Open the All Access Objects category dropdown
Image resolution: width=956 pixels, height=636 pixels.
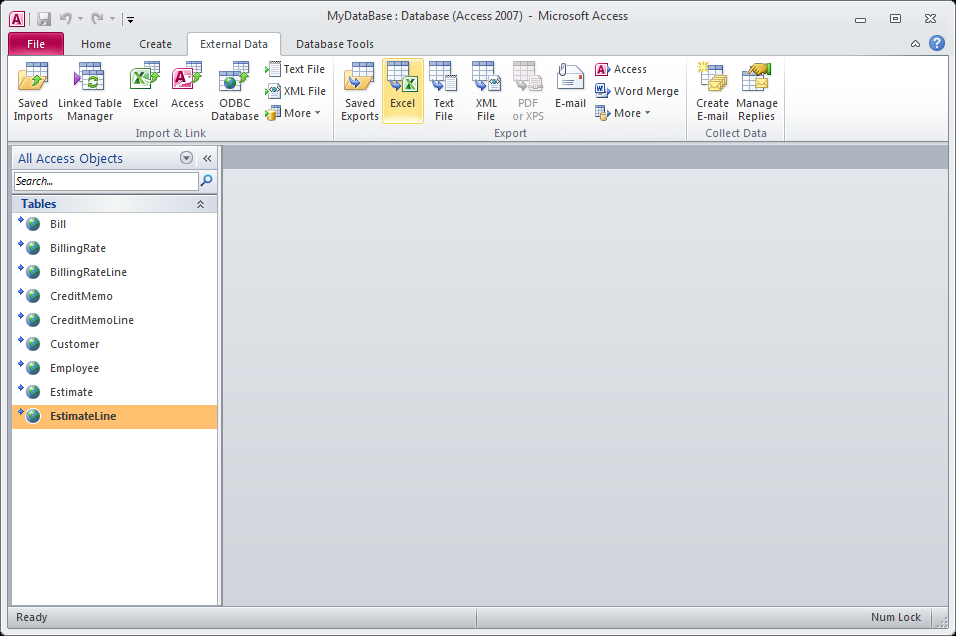point(187,158)
